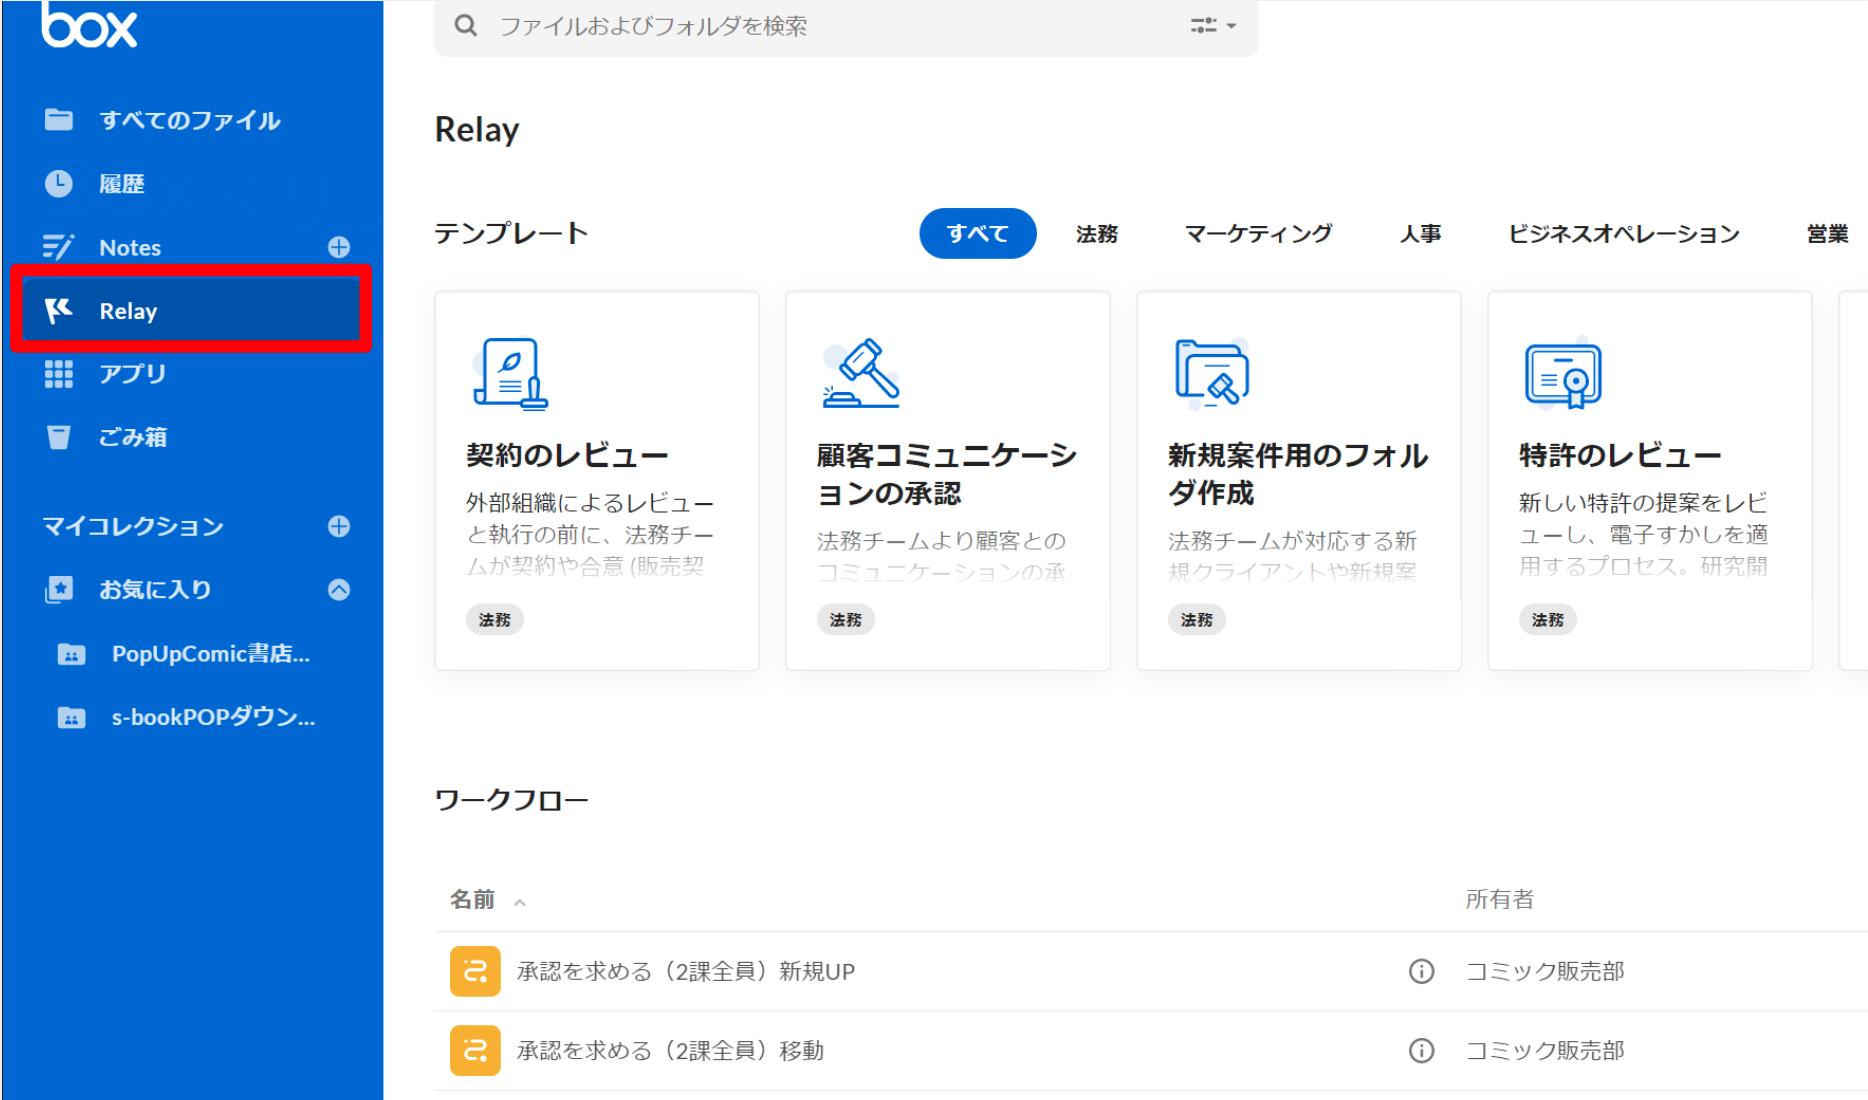This screenshot has width=1868, height=1100.
Task: Open the 新規案件用のフォルダ作成 template title
Action: [x=1298, y=474]
